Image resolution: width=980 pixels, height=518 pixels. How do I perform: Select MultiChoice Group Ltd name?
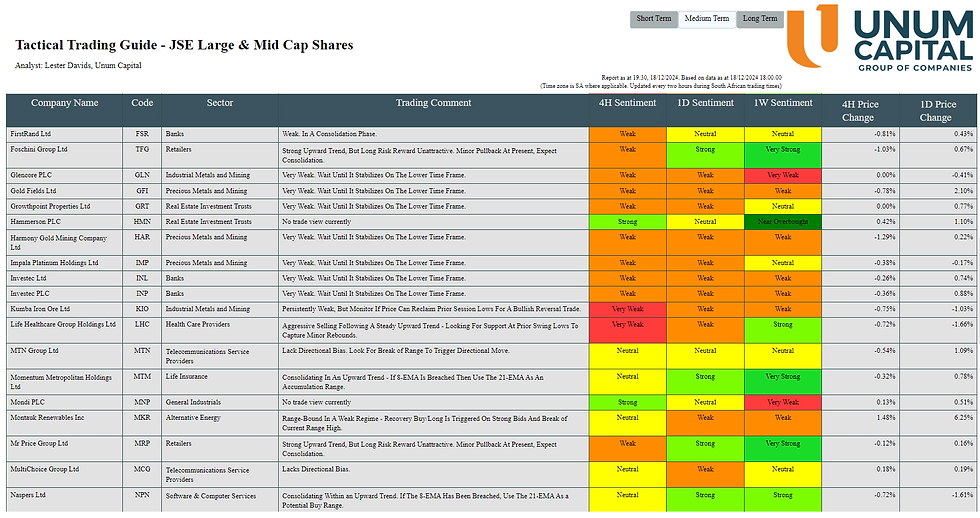coord(44,469)
